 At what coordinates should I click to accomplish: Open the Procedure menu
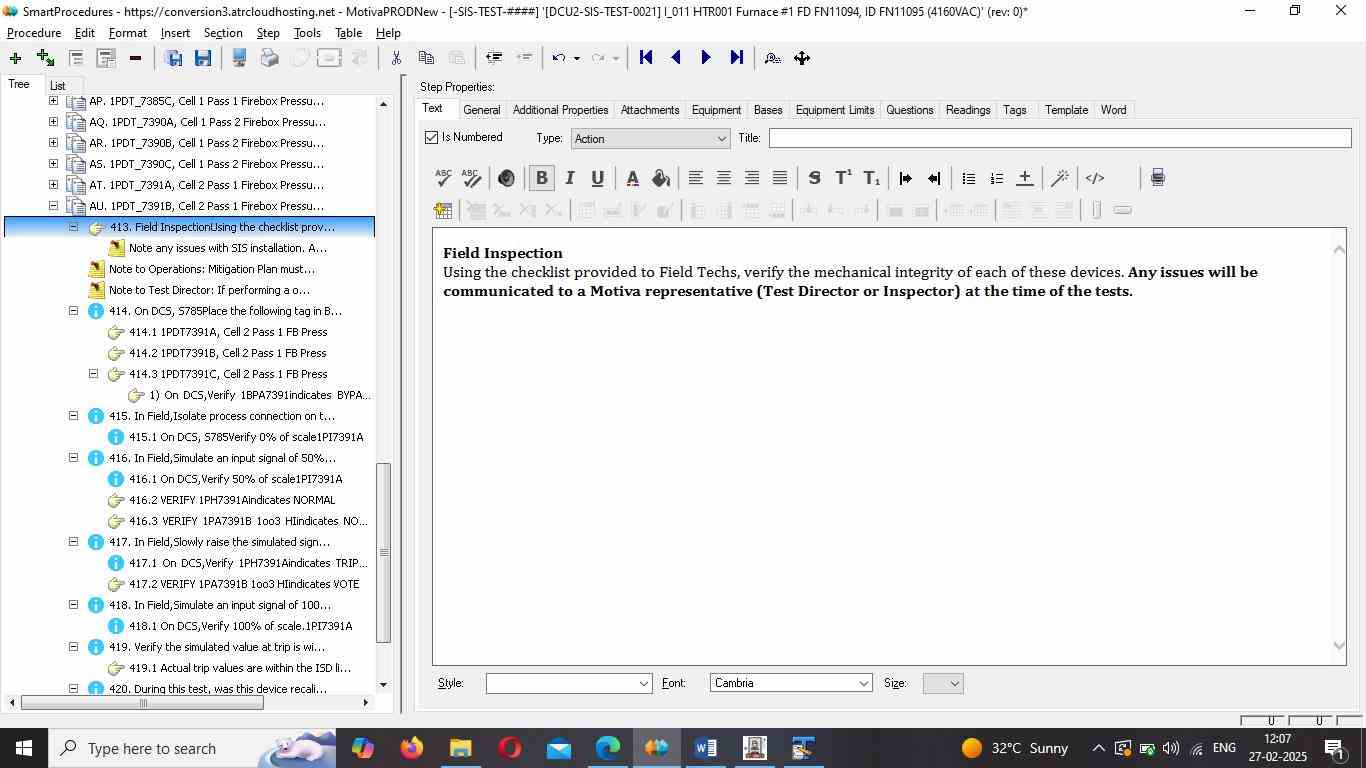(34, 33)
